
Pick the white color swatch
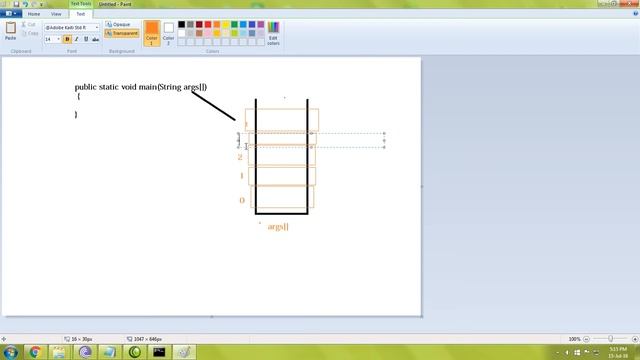click(182, 33)
